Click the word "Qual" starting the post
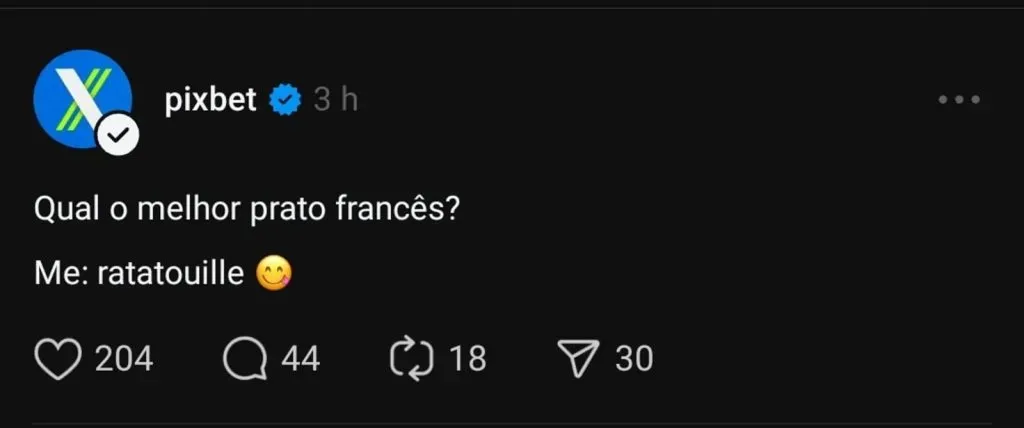The image size is (1024, 428). pos(63,211)
